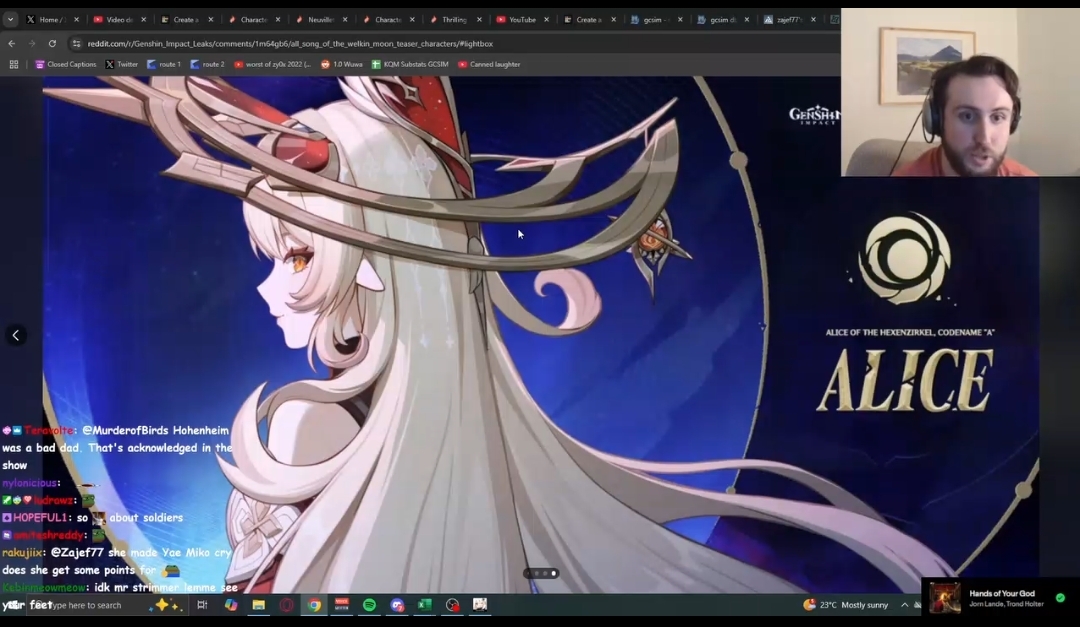
Task: Click the Reddit URL address bar
Action: (289, 43)
